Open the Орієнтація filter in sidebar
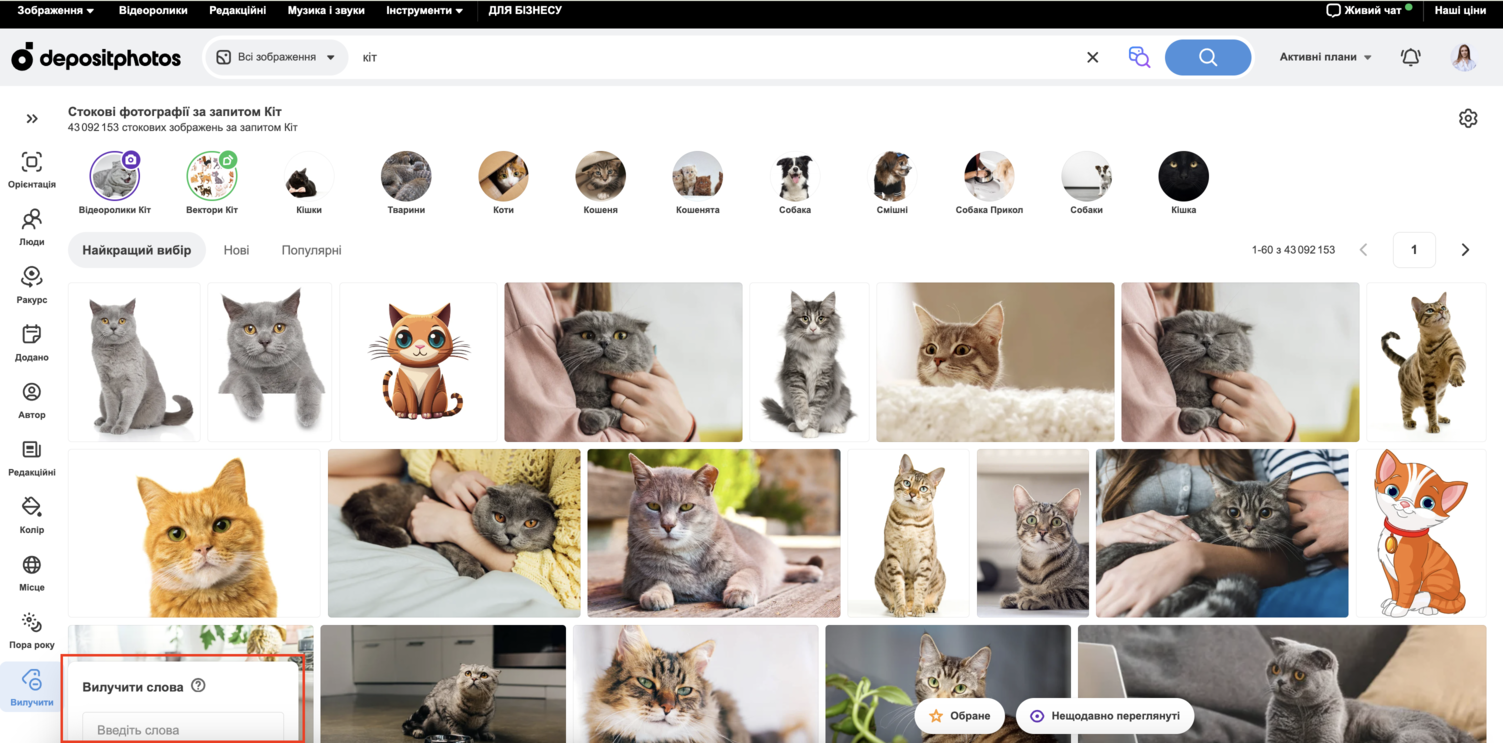 point(32,170)
